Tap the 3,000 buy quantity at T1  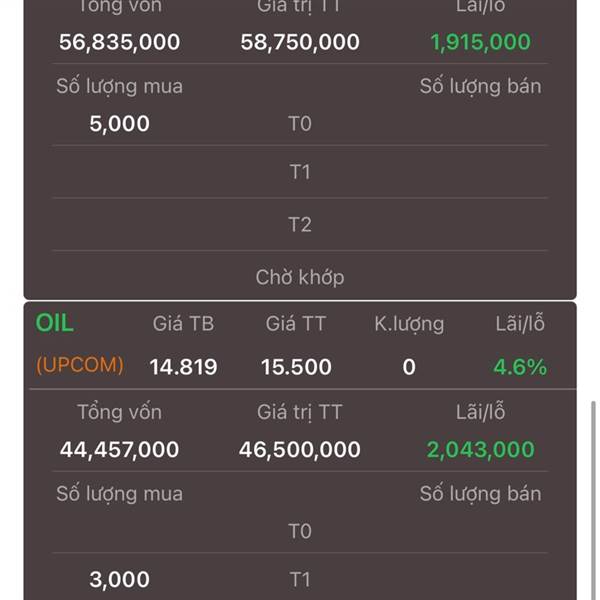point(119,579)
